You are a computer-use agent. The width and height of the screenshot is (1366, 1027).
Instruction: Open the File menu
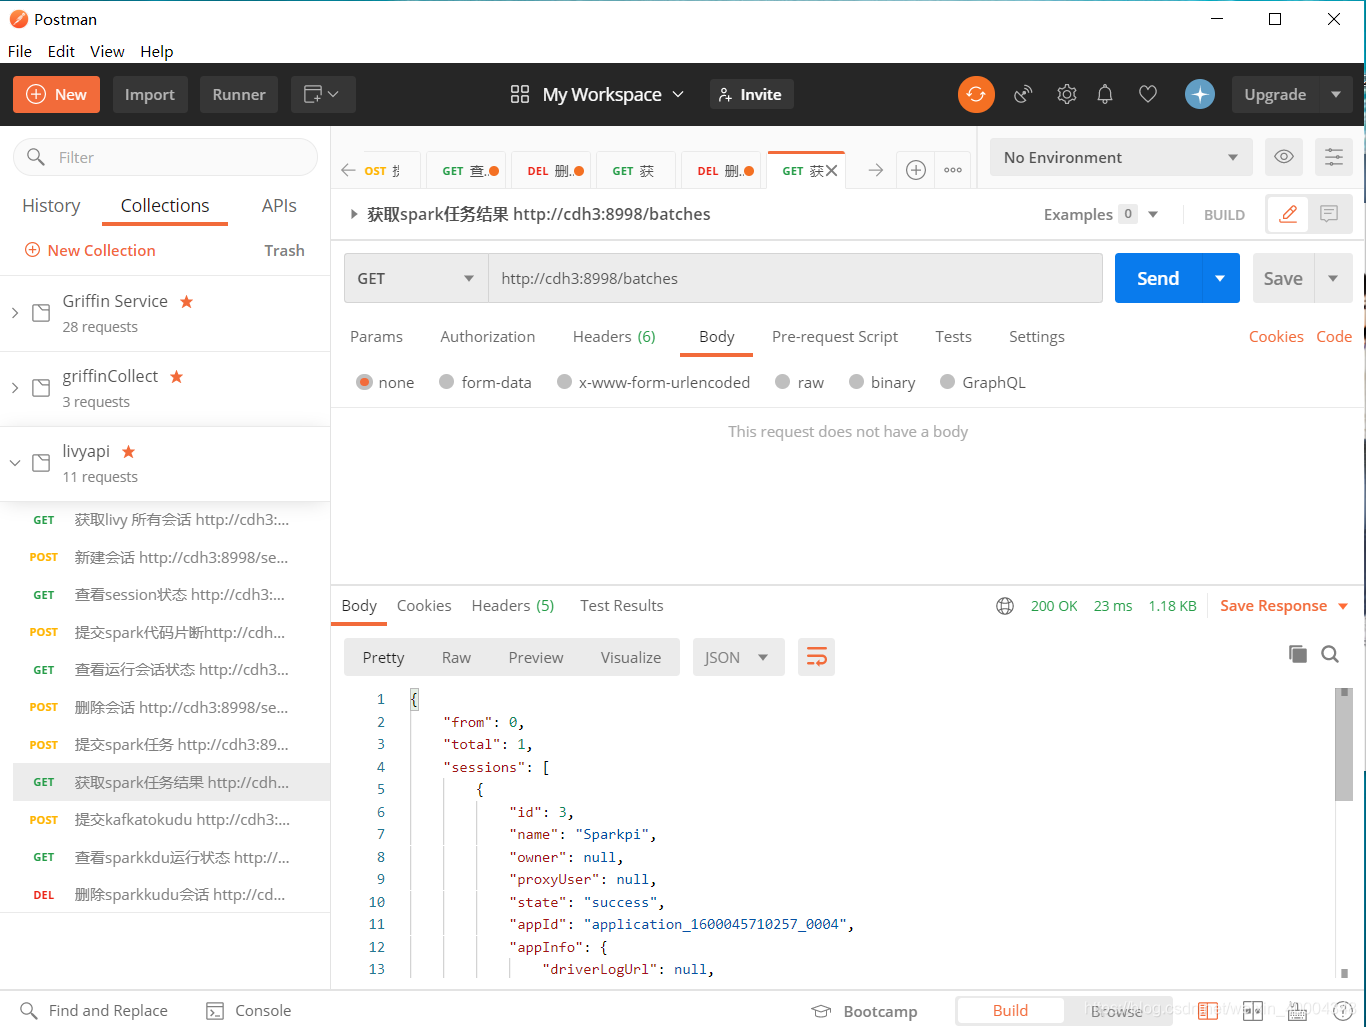coord(20,51)
